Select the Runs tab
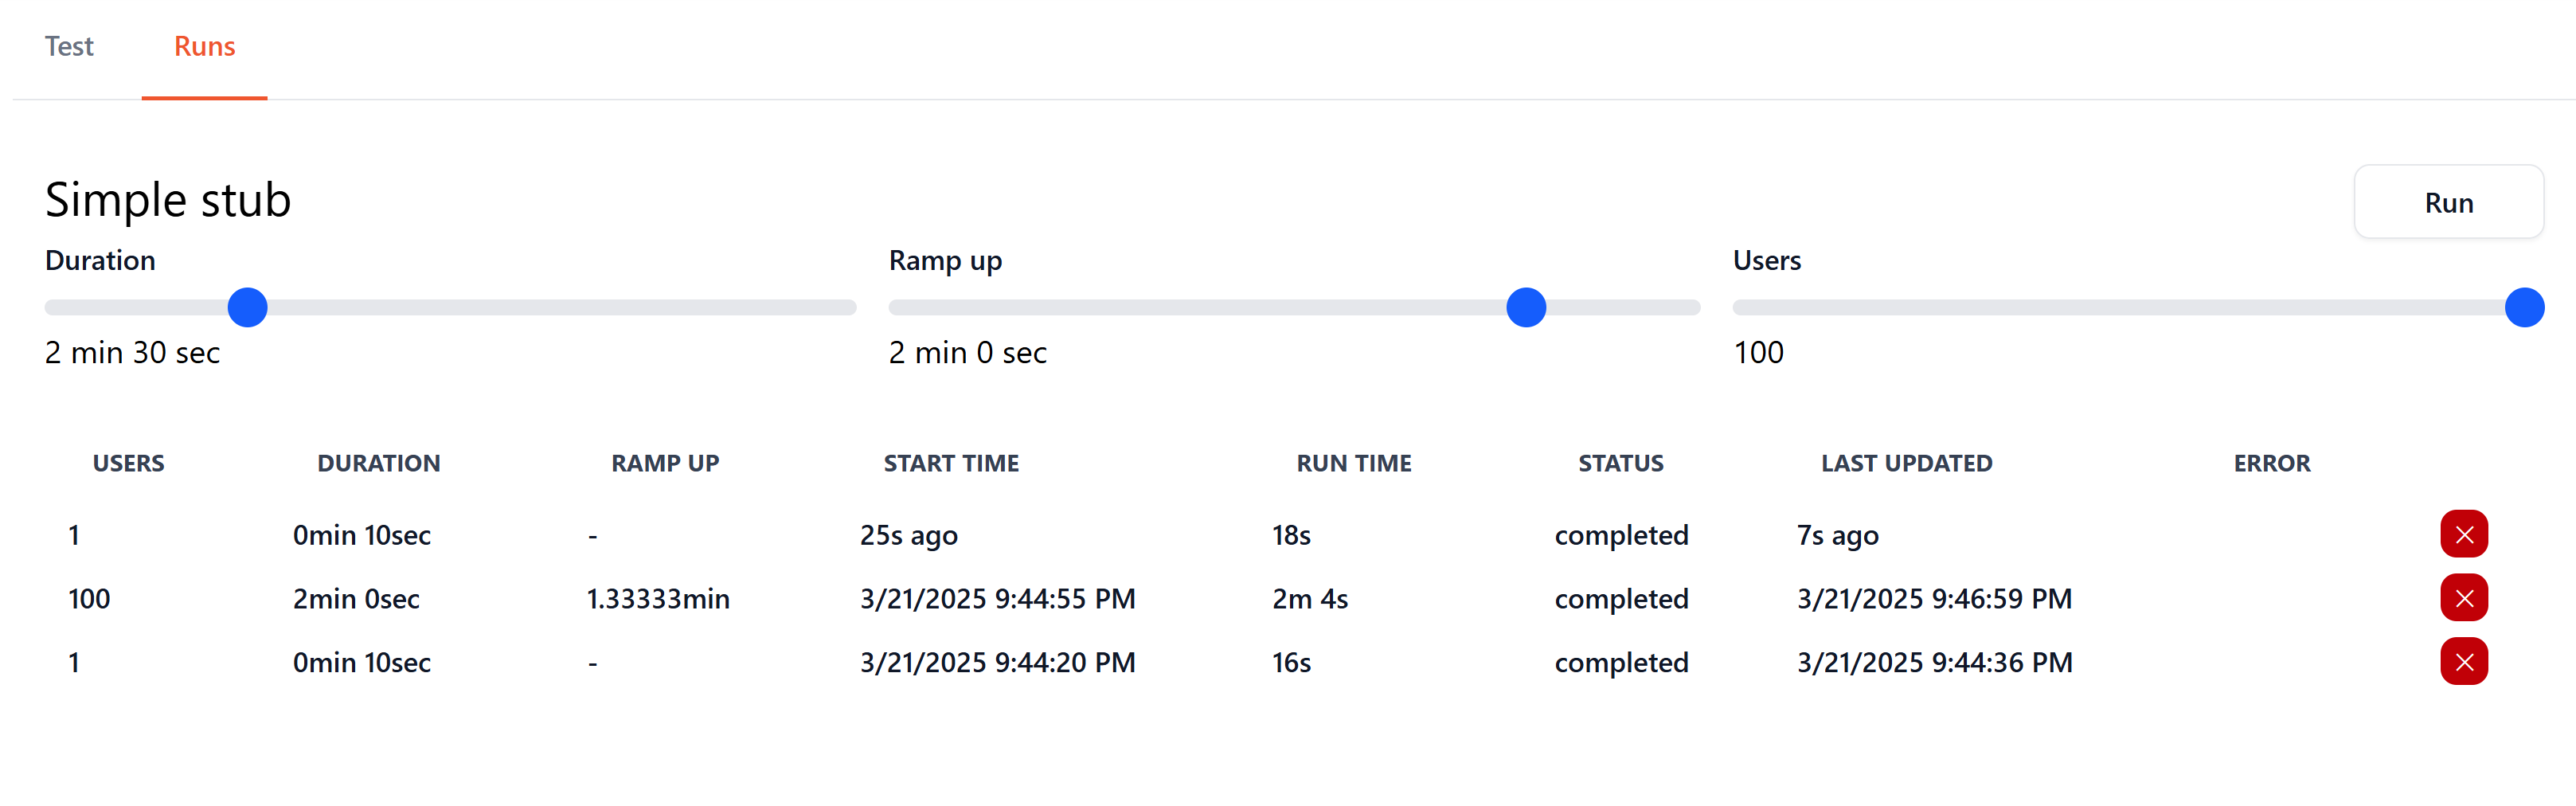2576x806 pixels. [204, 47]
